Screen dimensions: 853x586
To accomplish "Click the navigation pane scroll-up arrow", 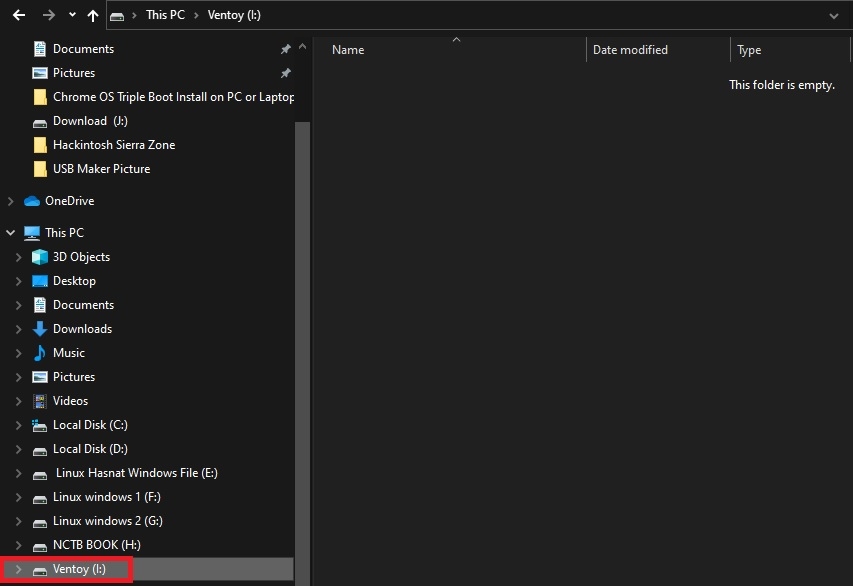I will point(302,47).
